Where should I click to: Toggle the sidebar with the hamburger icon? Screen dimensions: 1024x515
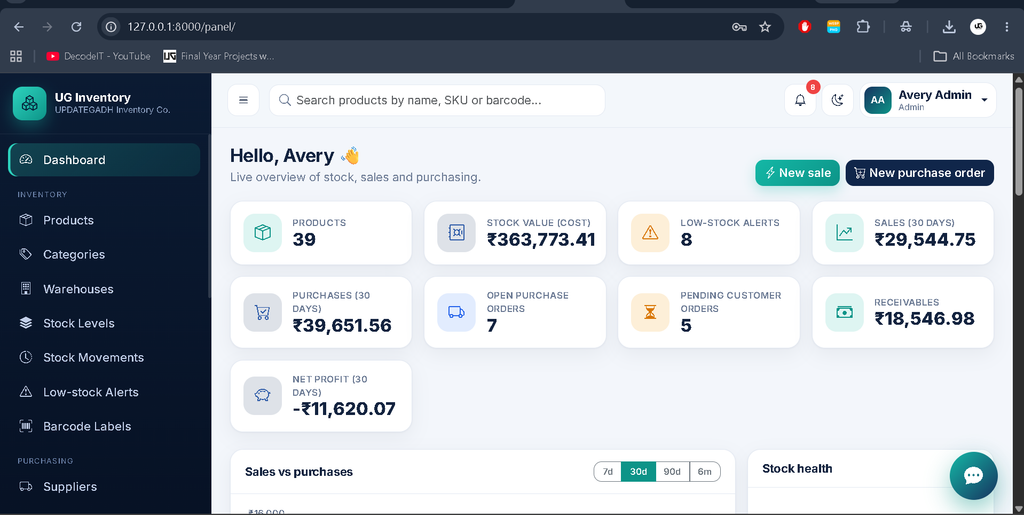244,100
